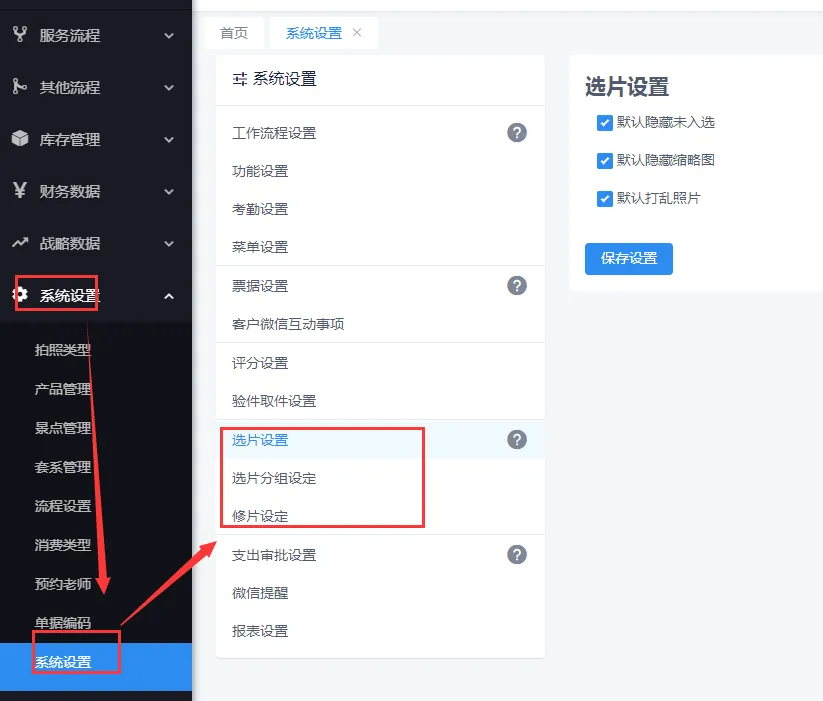Click the 保存设置 button
823x701 pixels.
628,258
